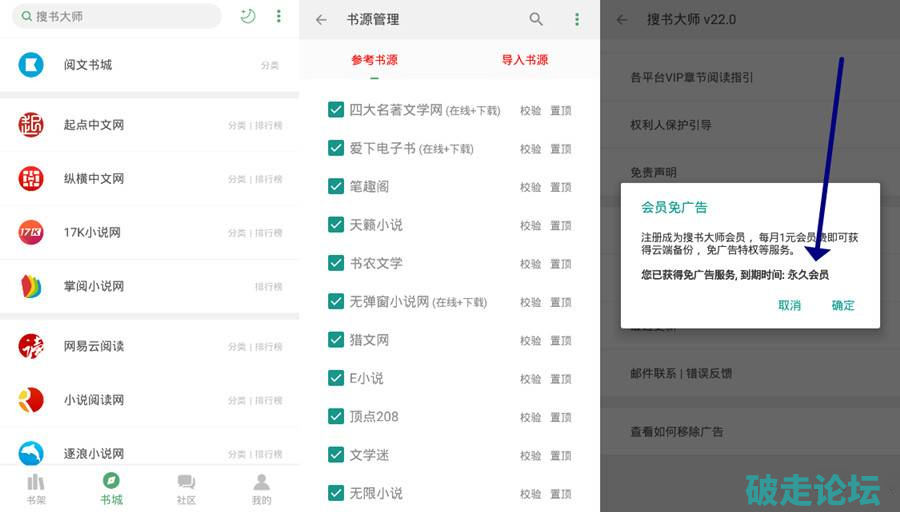Switch to 书架 bottom tab
This screenshot has width=900, height=512.
click(x=36, y=488)
